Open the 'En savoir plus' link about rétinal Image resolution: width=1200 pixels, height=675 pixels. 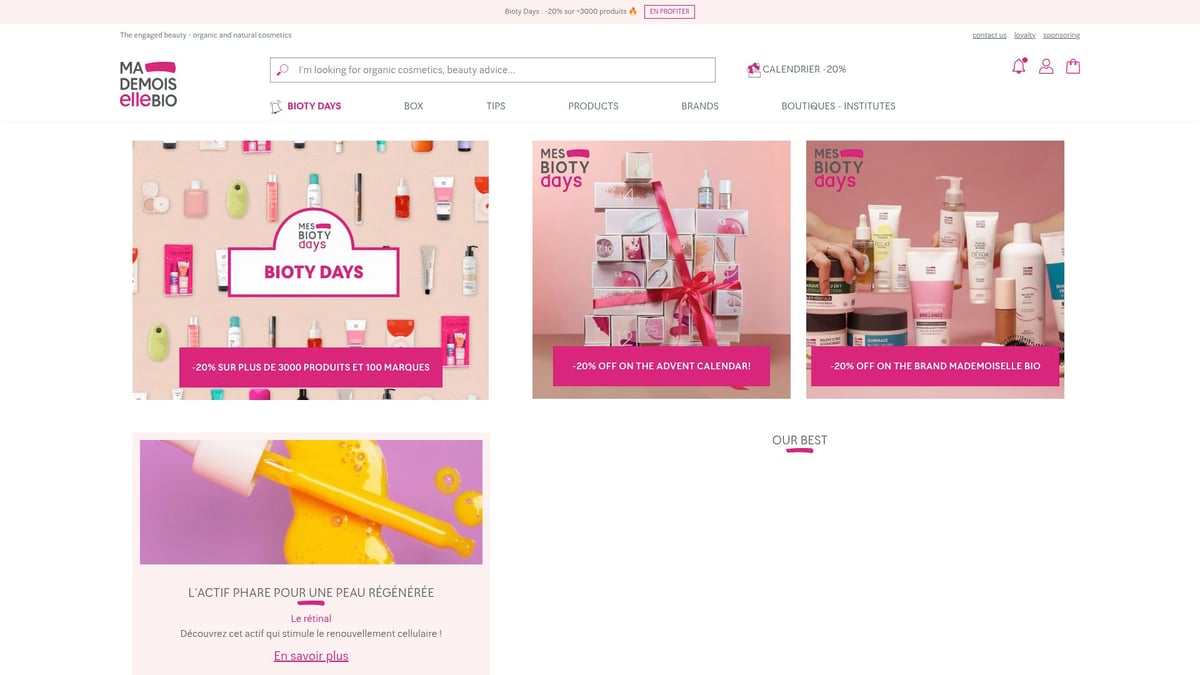click(x=310, y=655)
